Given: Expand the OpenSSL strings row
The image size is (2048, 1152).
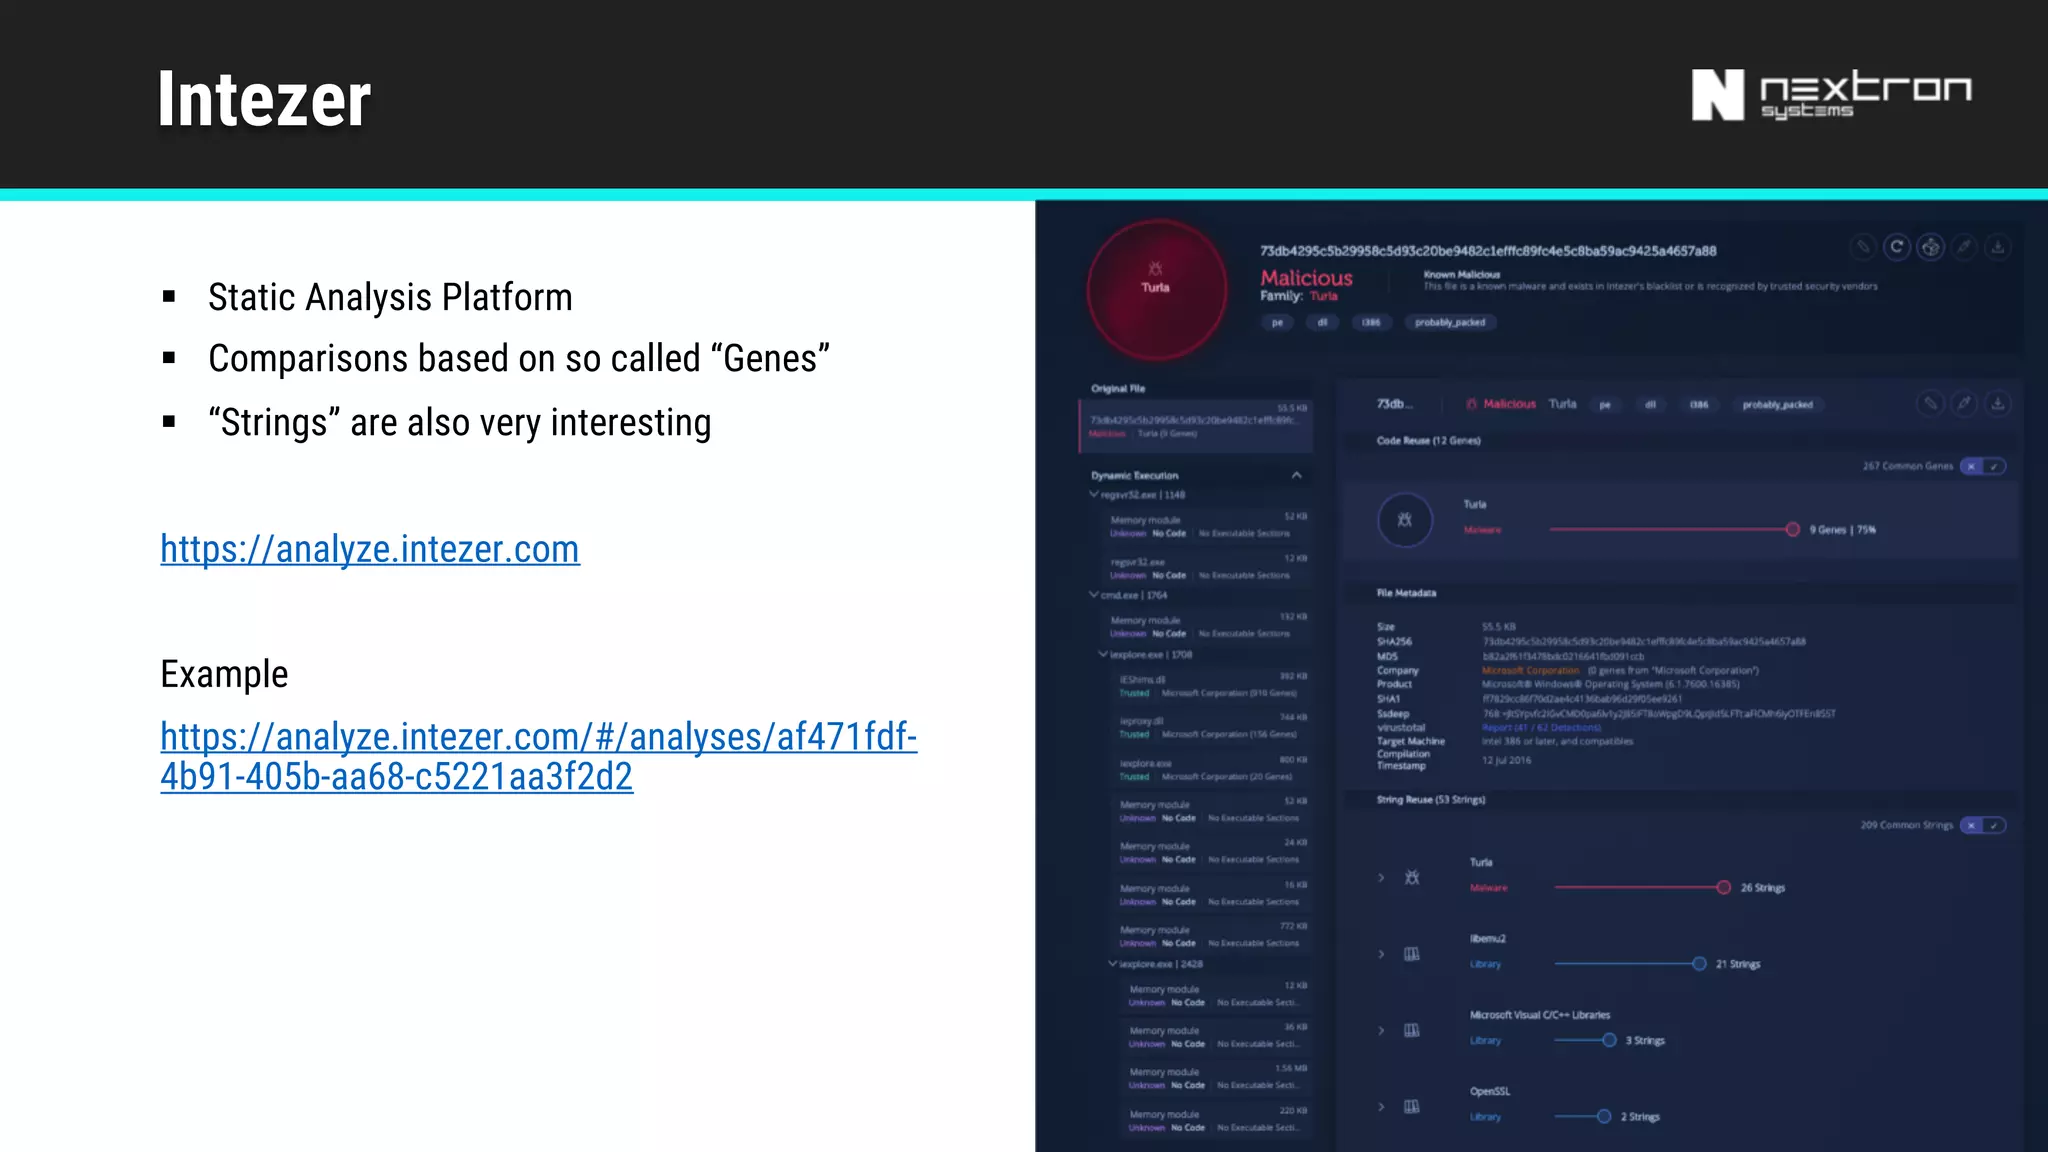Looking at the screenshot, I should pyautogui.click(x=1381, y=1107).
